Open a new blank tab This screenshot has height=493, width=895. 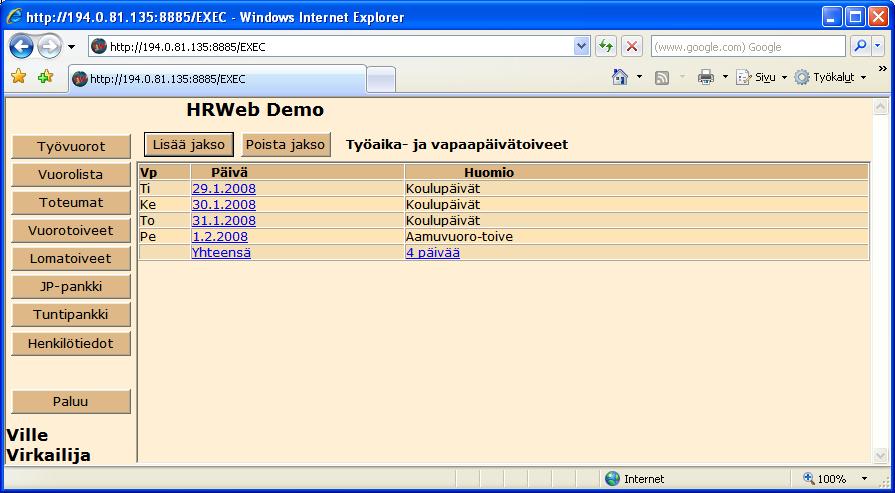380,79
